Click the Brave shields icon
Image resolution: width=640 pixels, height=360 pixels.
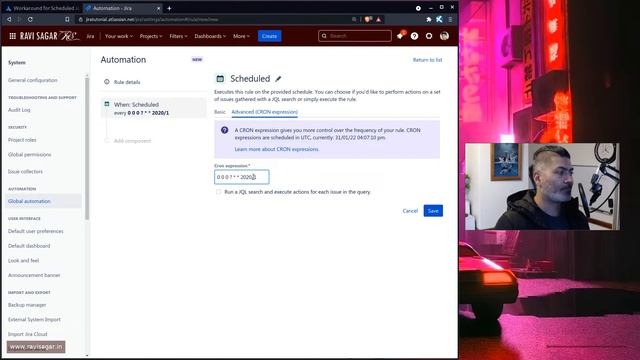[368, 19]
